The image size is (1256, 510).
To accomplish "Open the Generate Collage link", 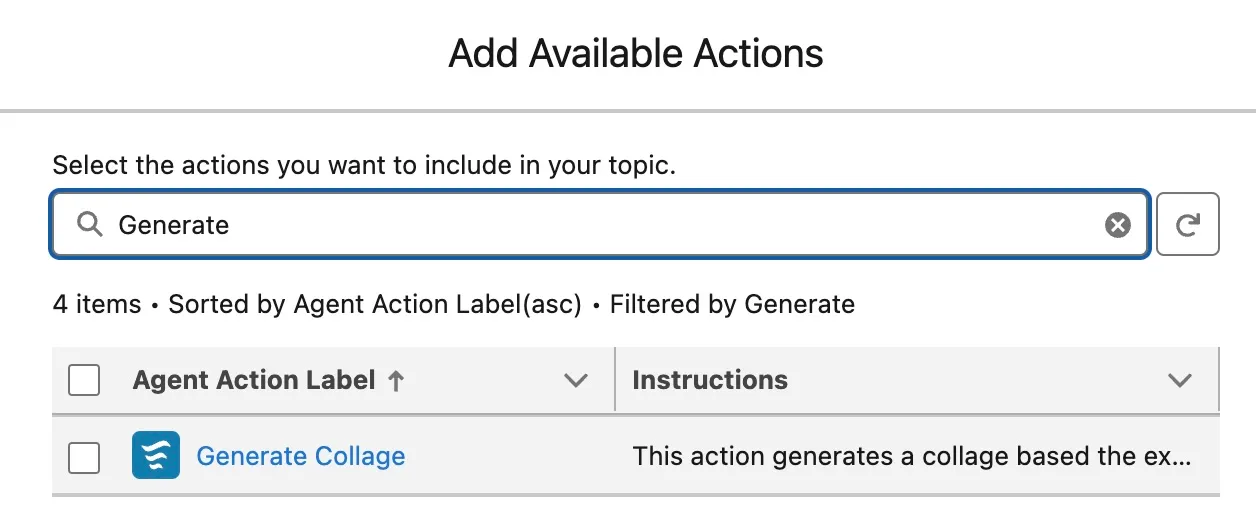I will (300, 456).
